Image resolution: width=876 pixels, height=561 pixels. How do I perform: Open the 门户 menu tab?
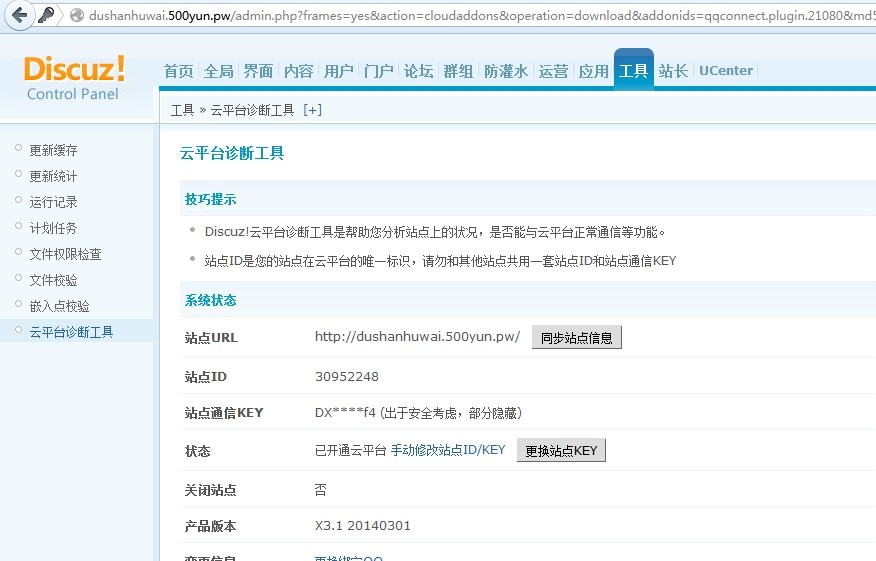click(379, 71)
